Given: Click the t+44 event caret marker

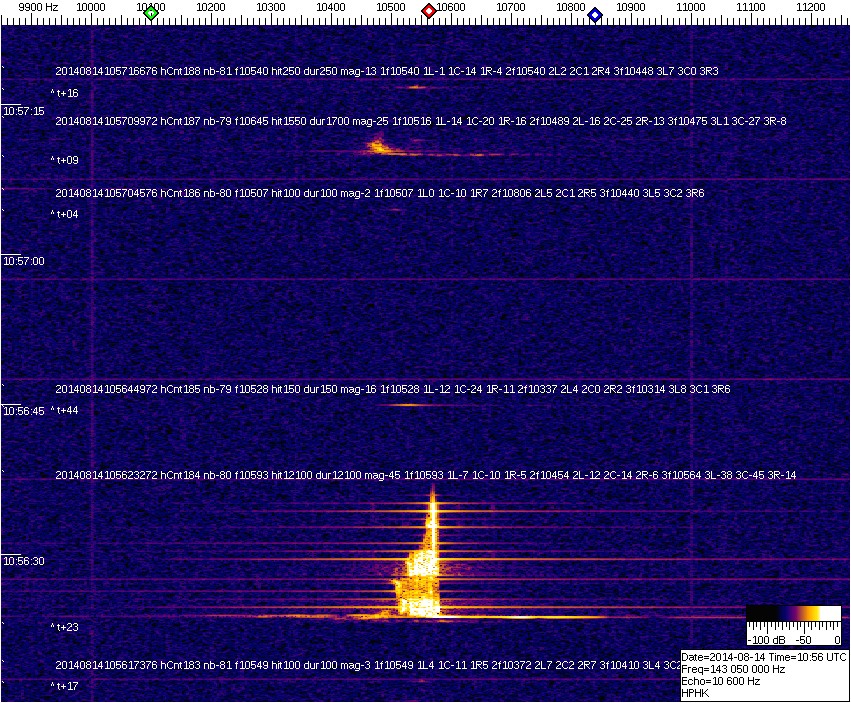Looking at the screenshot, I should (x=67, y=410).
